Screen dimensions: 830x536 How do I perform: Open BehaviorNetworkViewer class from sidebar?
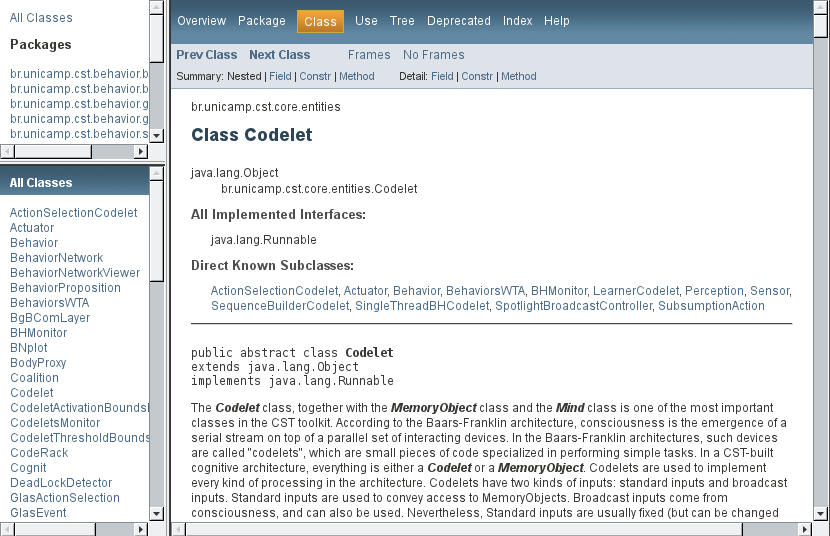pyautogui.click(x=75, y=273)
